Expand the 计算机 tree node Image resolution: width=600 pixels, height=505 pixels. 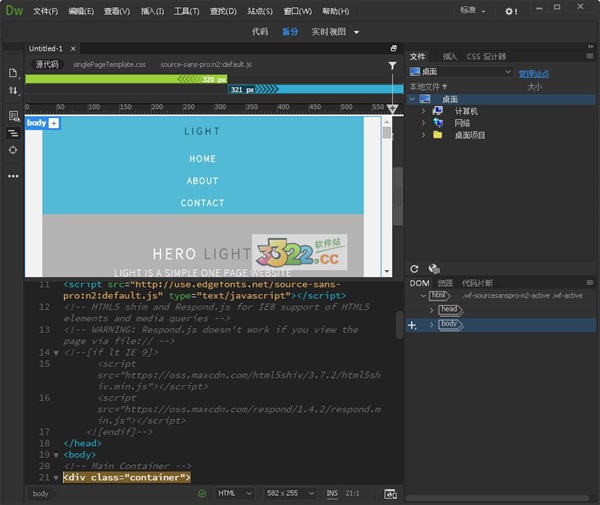[x=424, y=111]
